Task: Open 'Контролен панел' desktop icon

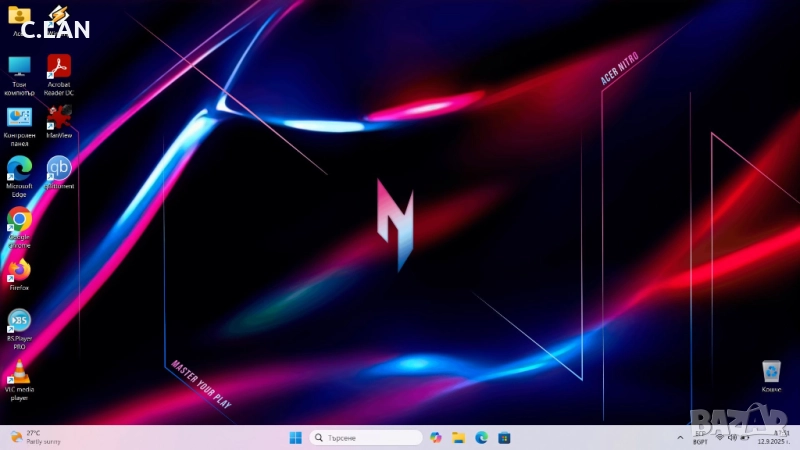Action: click(x=19, y=118)
